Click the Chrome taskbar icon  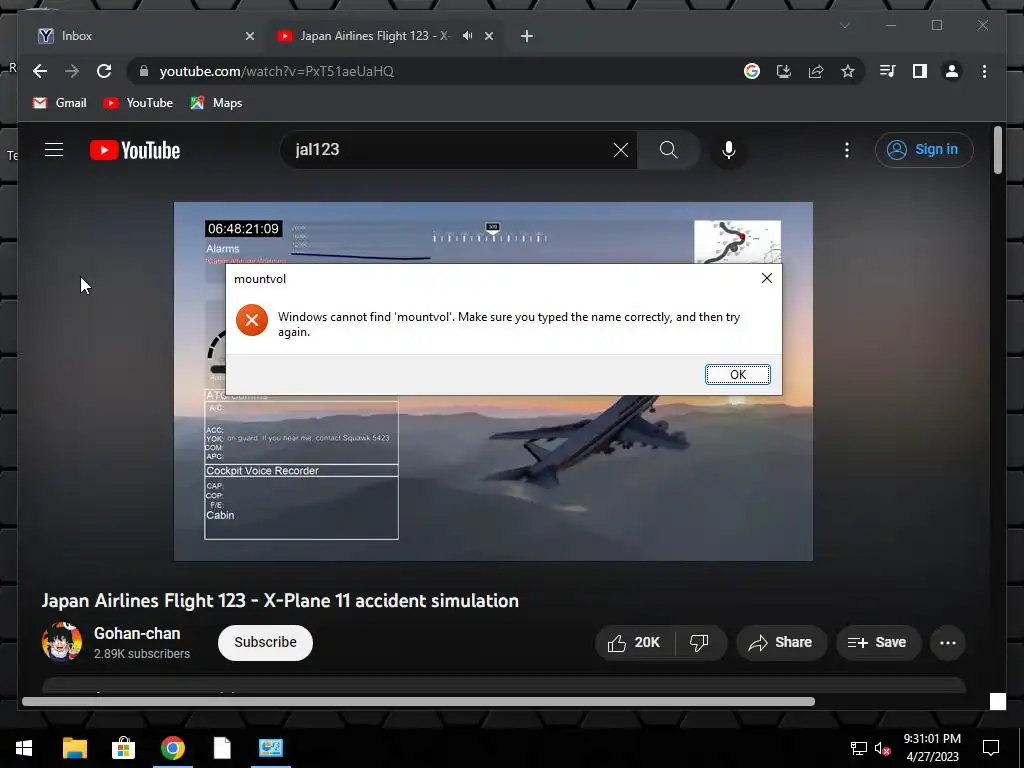(173, 748)
